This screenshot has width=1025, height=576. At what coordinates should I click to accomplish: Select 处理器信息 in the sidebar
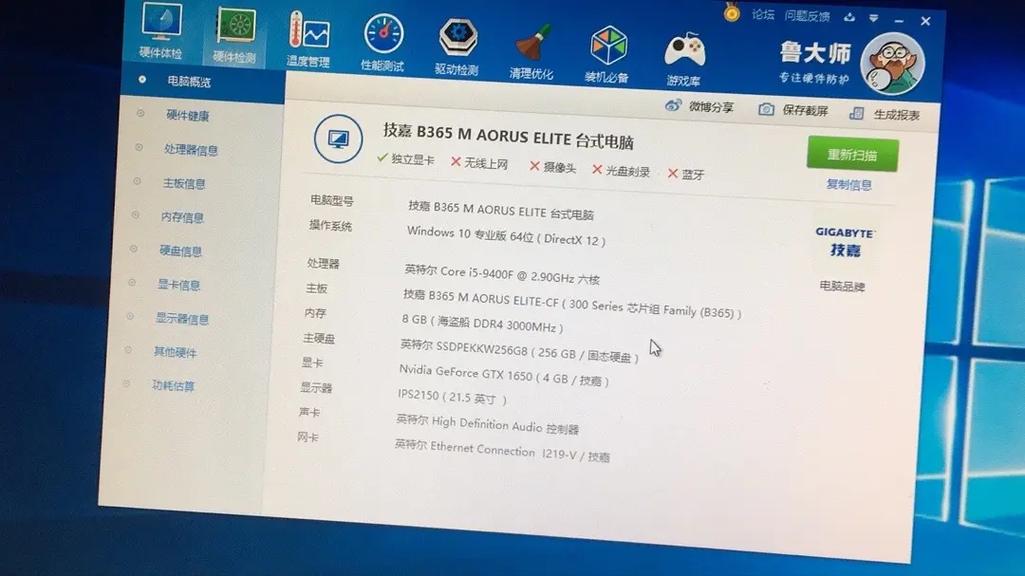pyautogui.click(x=191, y=150)
